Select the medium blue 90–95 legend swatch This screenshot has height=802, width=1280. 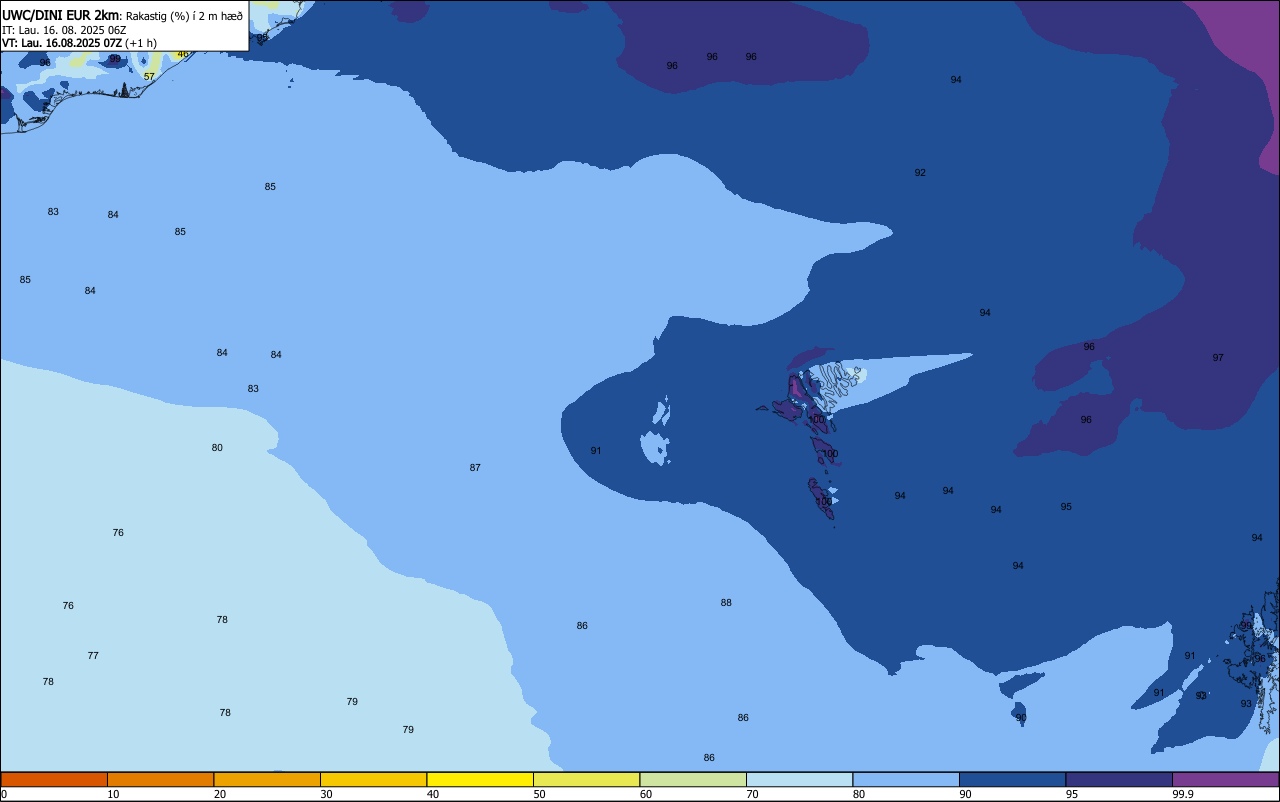pyautogui.click(x=1012, y=779)
